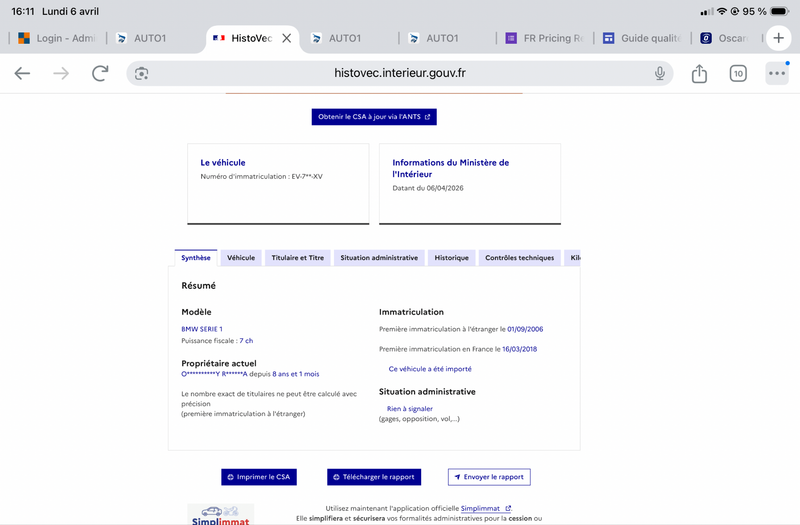Show the open tabs overview (10)
Screen dimensions: 800x525
[738, 73]
